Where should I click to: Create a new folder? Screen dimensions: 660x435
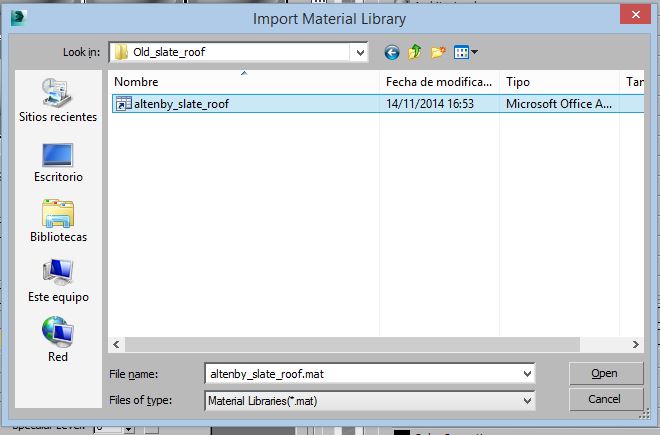[x=437, y=52]
